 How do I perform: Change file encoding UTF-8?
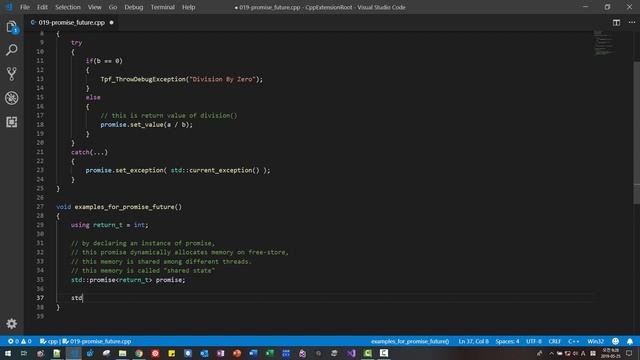[534, 341]
